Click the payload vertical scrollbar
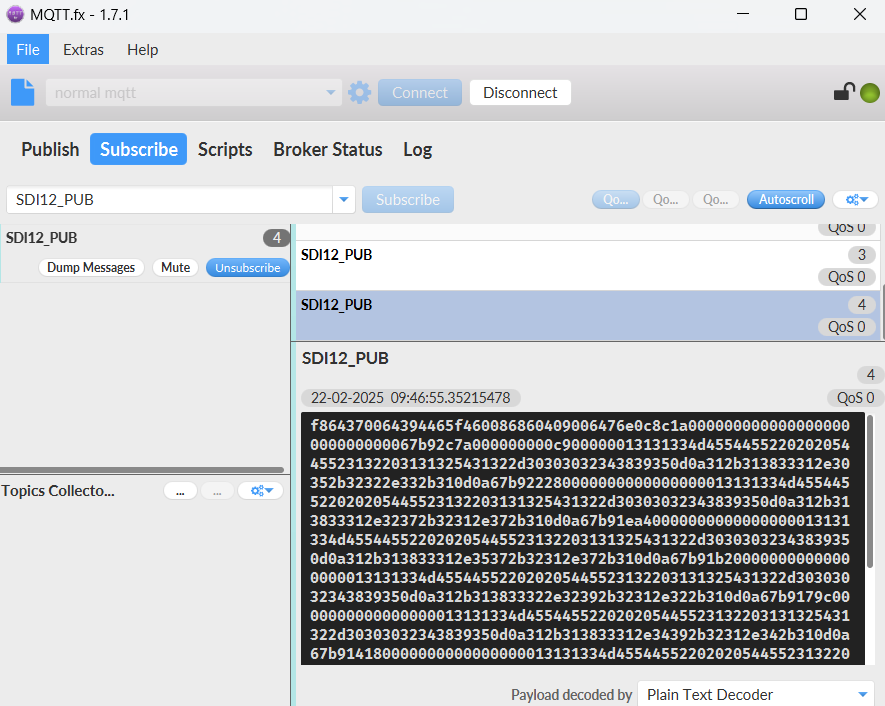Viewport: 885px width, 706px height. (870, 491)
